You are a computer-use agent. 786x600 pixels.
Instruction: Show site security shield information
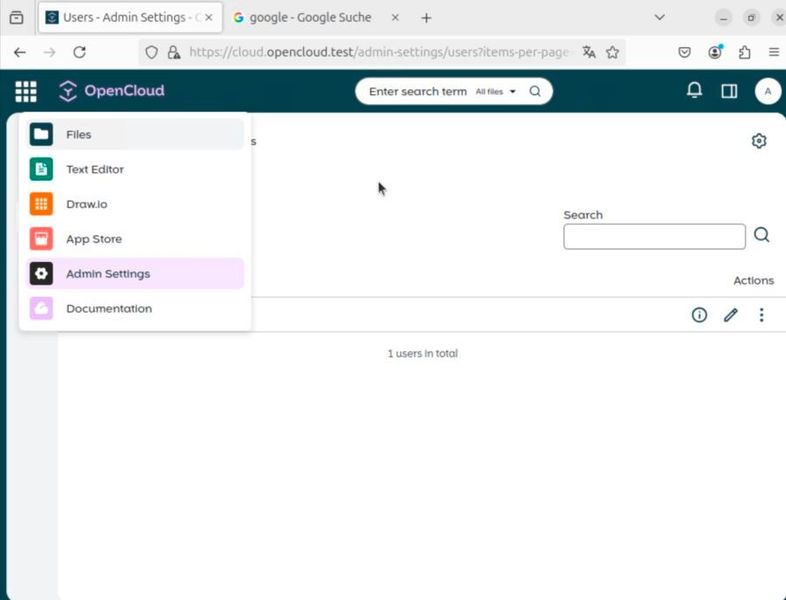point(151,52)
